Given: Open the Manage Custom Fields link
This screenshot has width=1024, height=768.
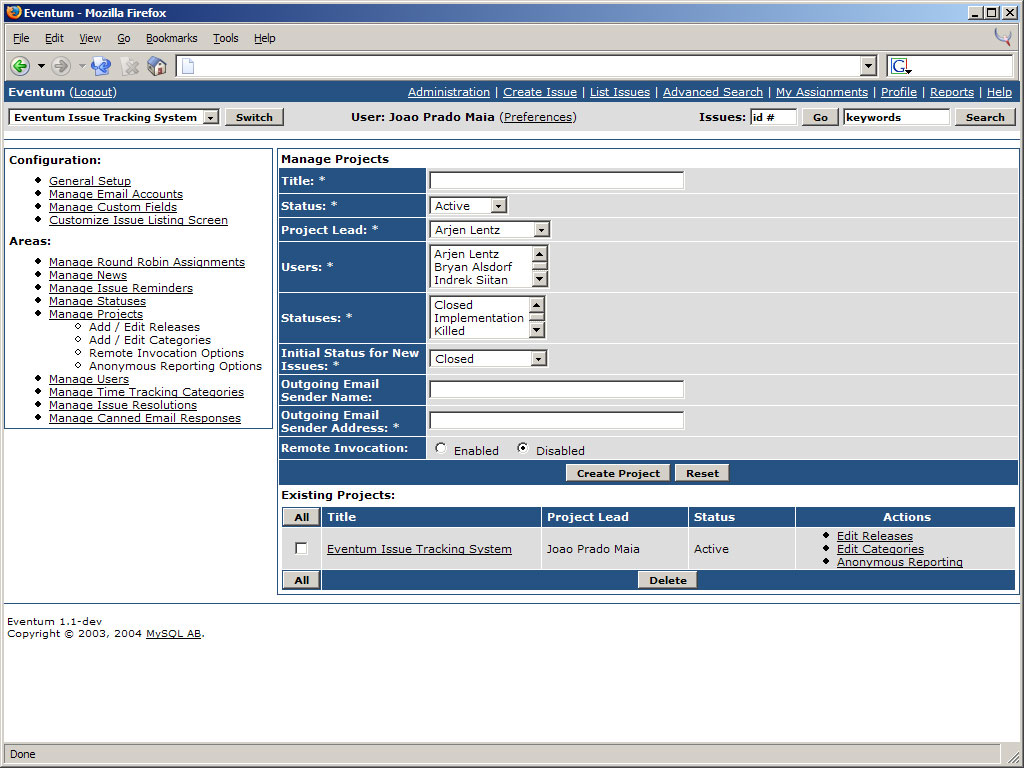Looking at the screenshot, I should (x=112, y=207).
